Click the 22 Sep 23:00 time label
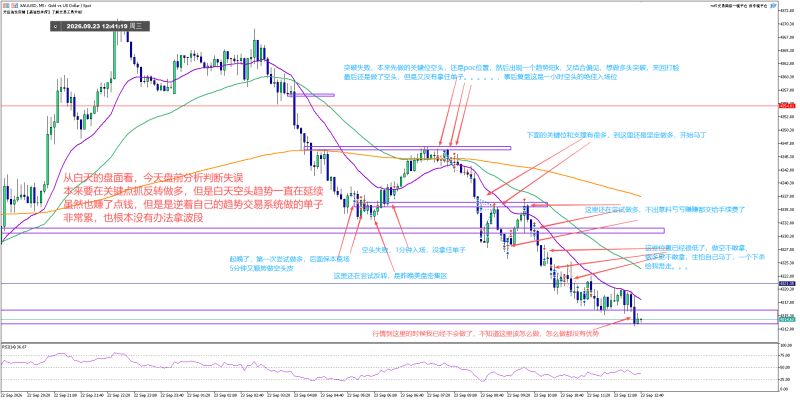Screen dimensions: 800x400 (145, 395)
